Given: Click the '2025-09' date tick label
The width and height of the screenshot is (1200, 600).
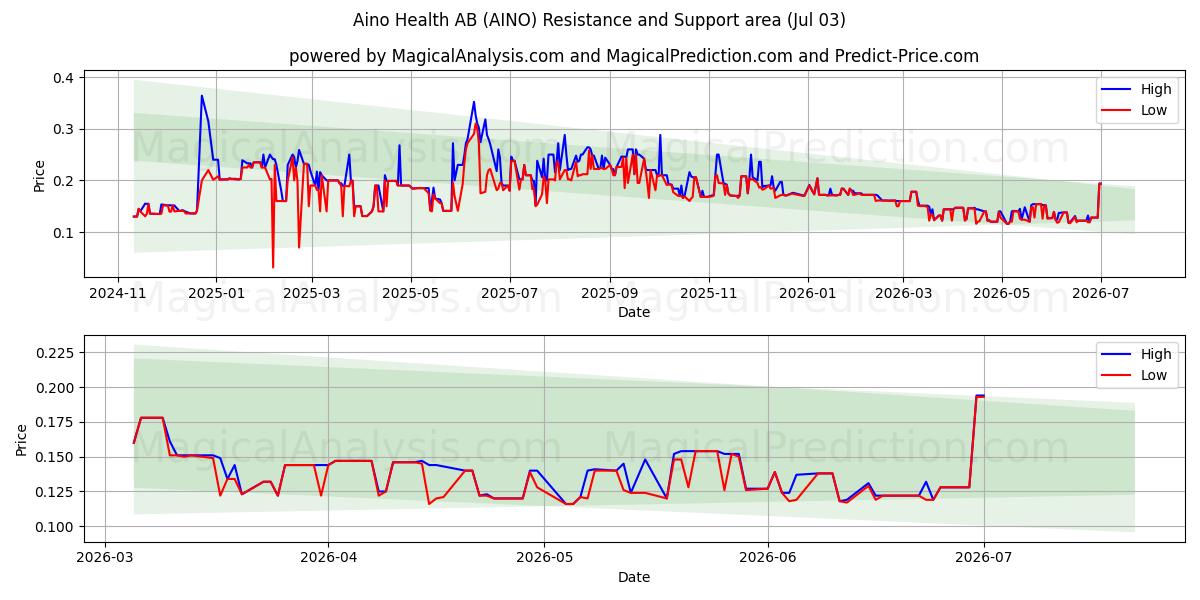Looking at the screenshot, I should pyautogui.click(x=609, y=293).
